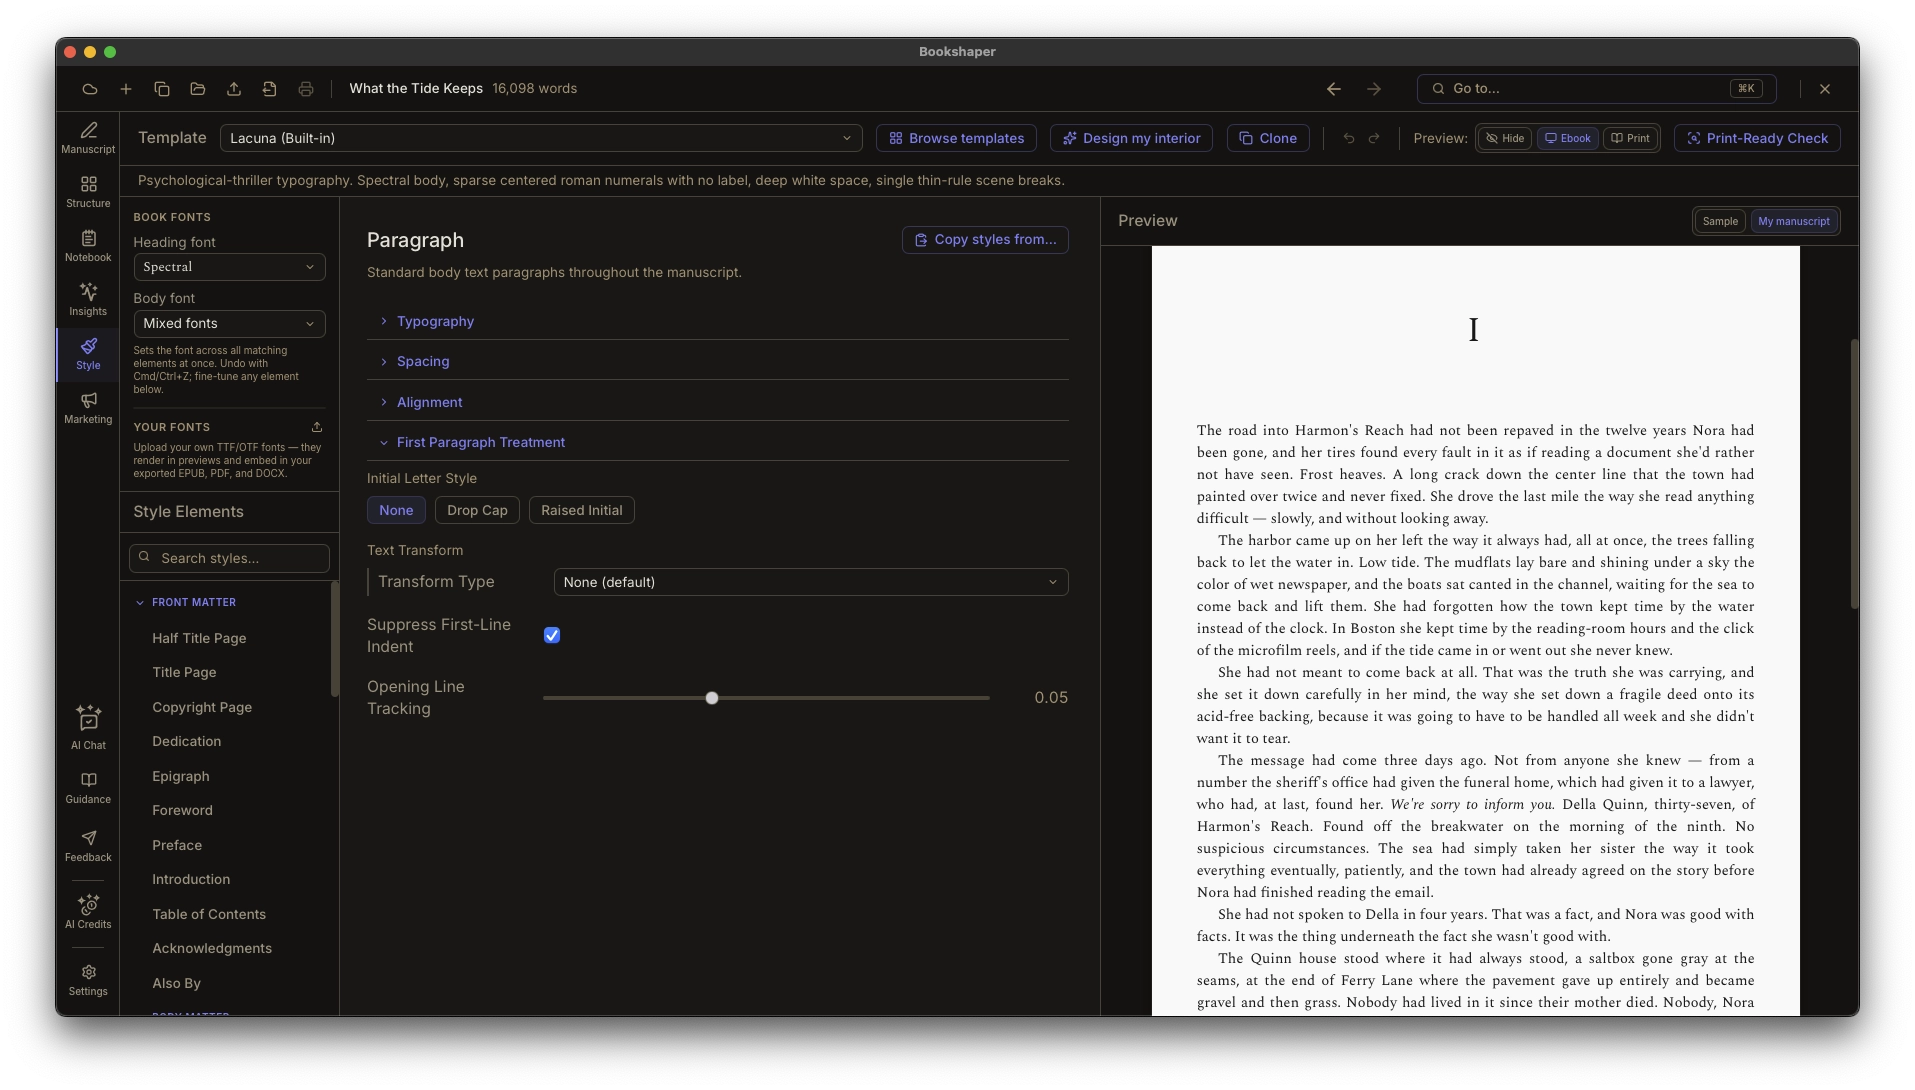Viewport: 1915px width, 1090px height.
Task: Open the Template dropdown Lacuna (Built-in)
Action: point(541,138)
